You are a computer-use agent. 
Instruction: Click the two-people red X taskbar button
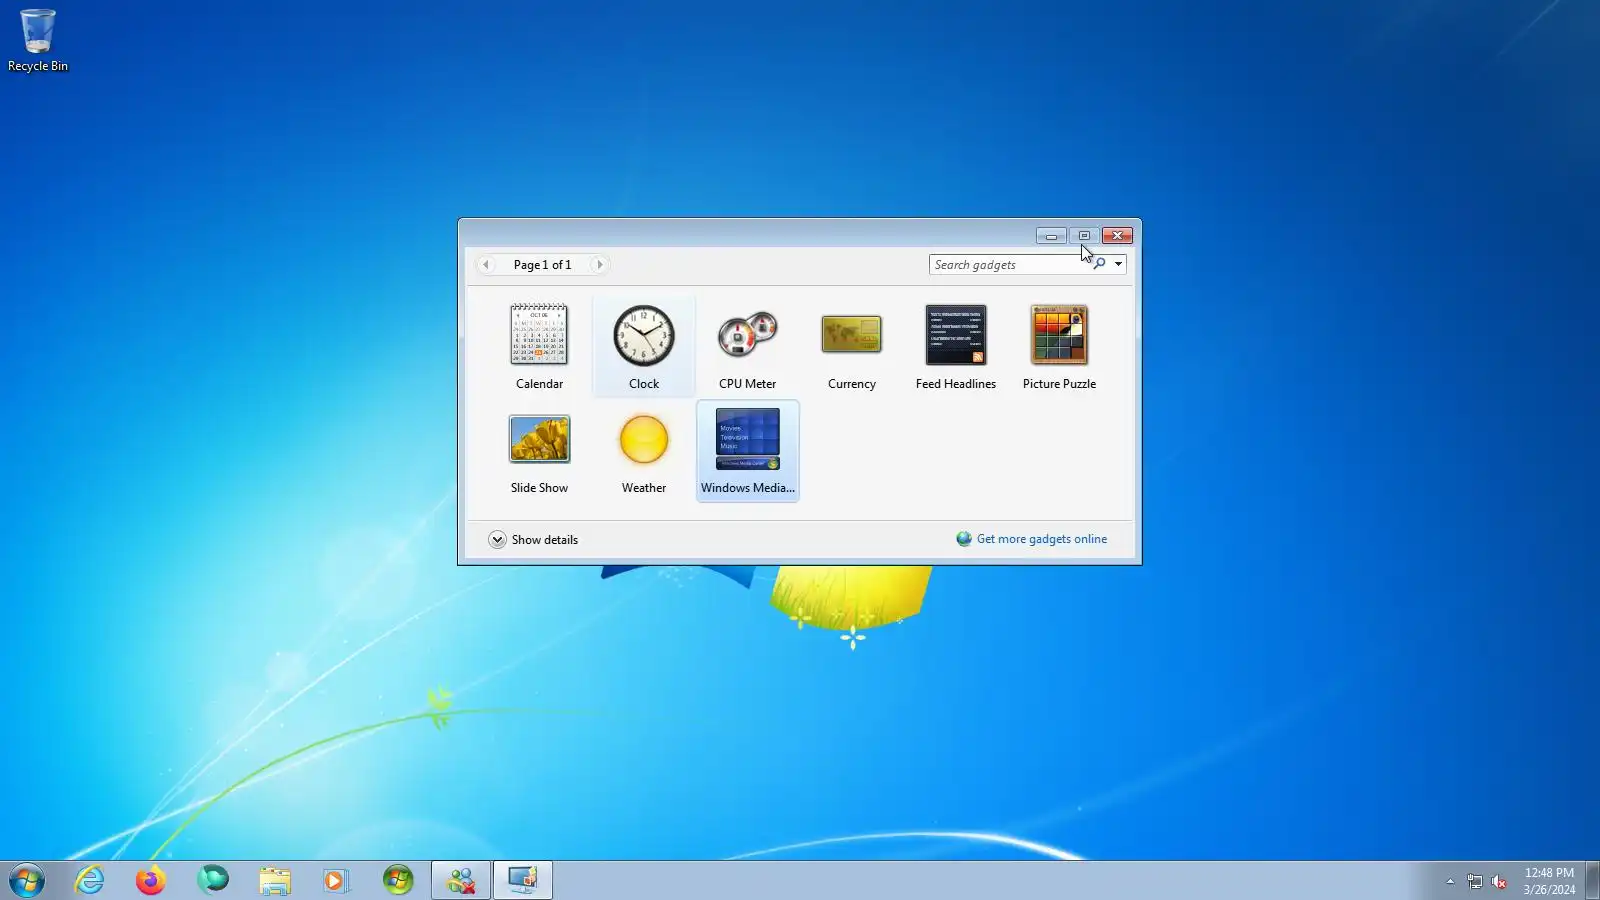click(461, 880)
